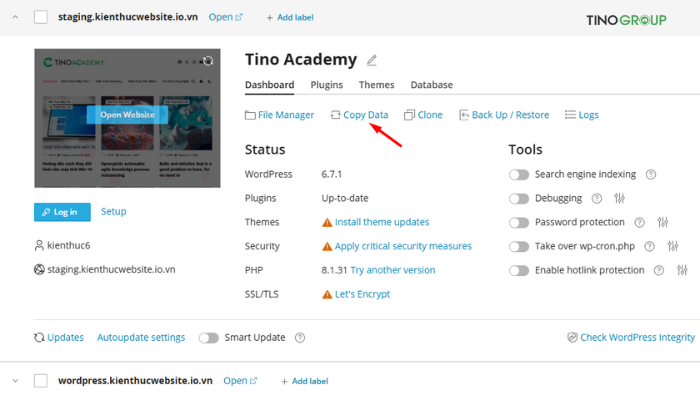The height and width of the screenshot is (400, 700).
Task: Turn on the Debugging switch
Action: (519, 199)
